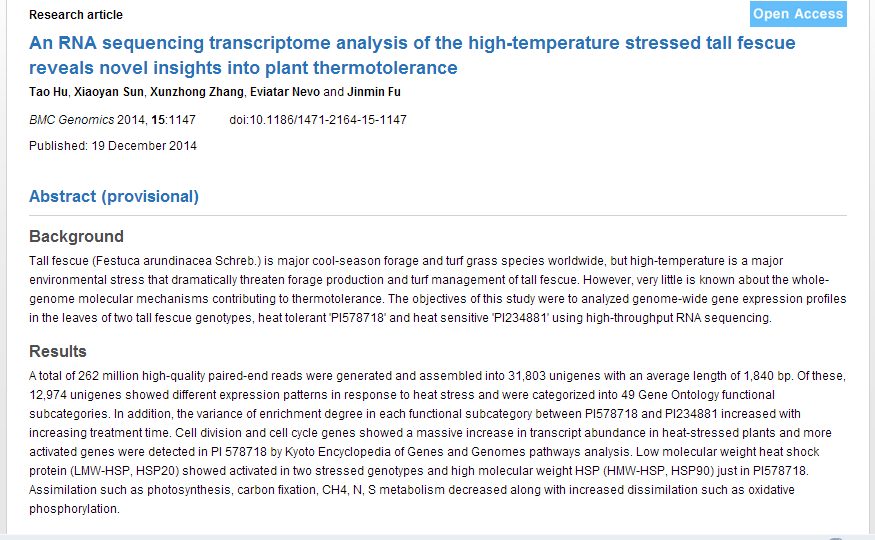Open author Tao Hu's link
This screenshot has height=540, width=875.
[49, 92]
